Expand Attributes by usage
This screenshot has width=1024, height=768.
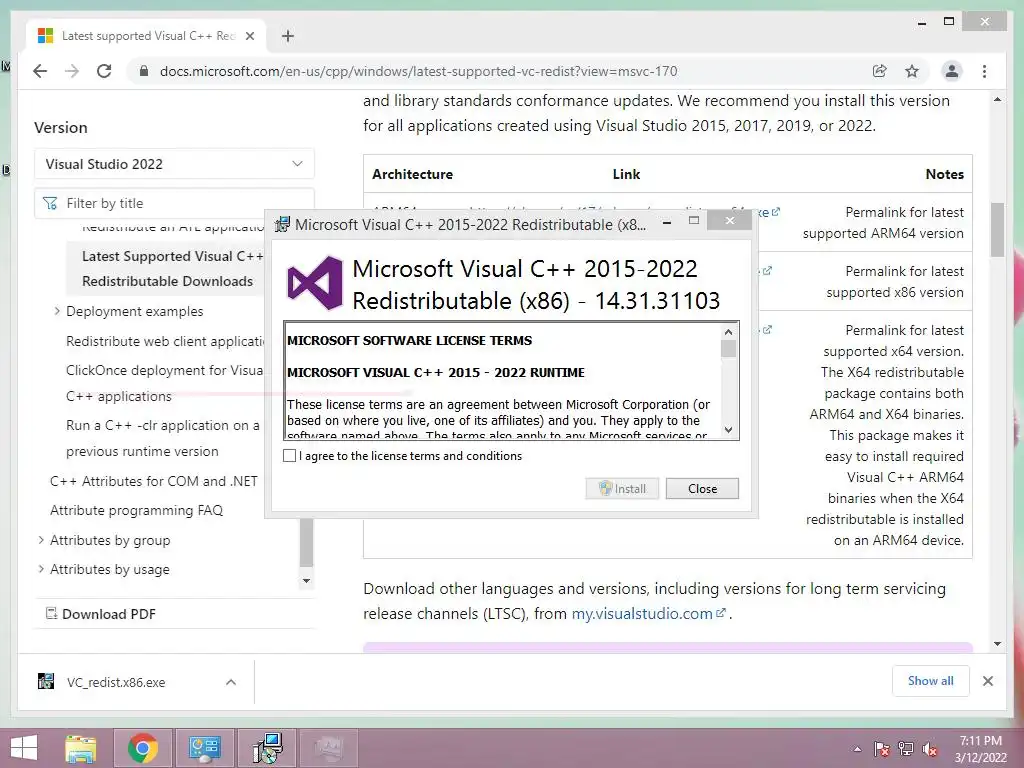(x=41, y=569)
